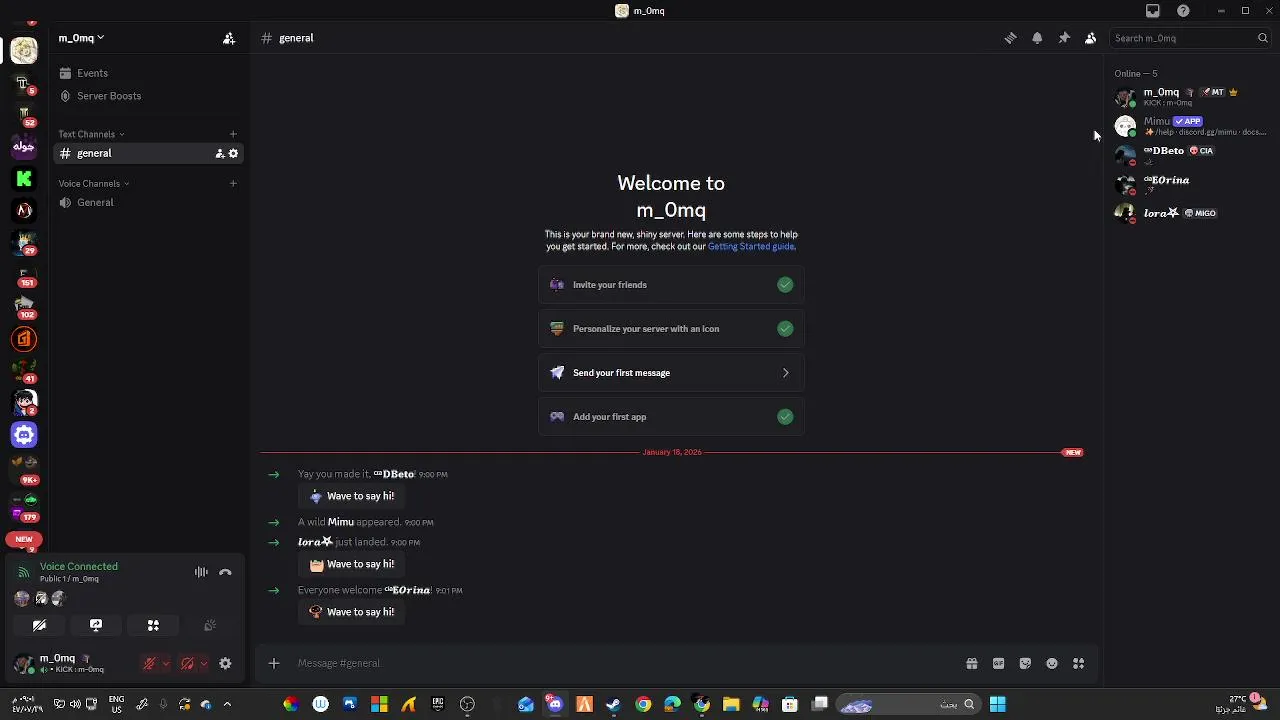This screenshot has height=720, width=1280.
Task: Open Server Boosts
Action: tap(147, 96)
